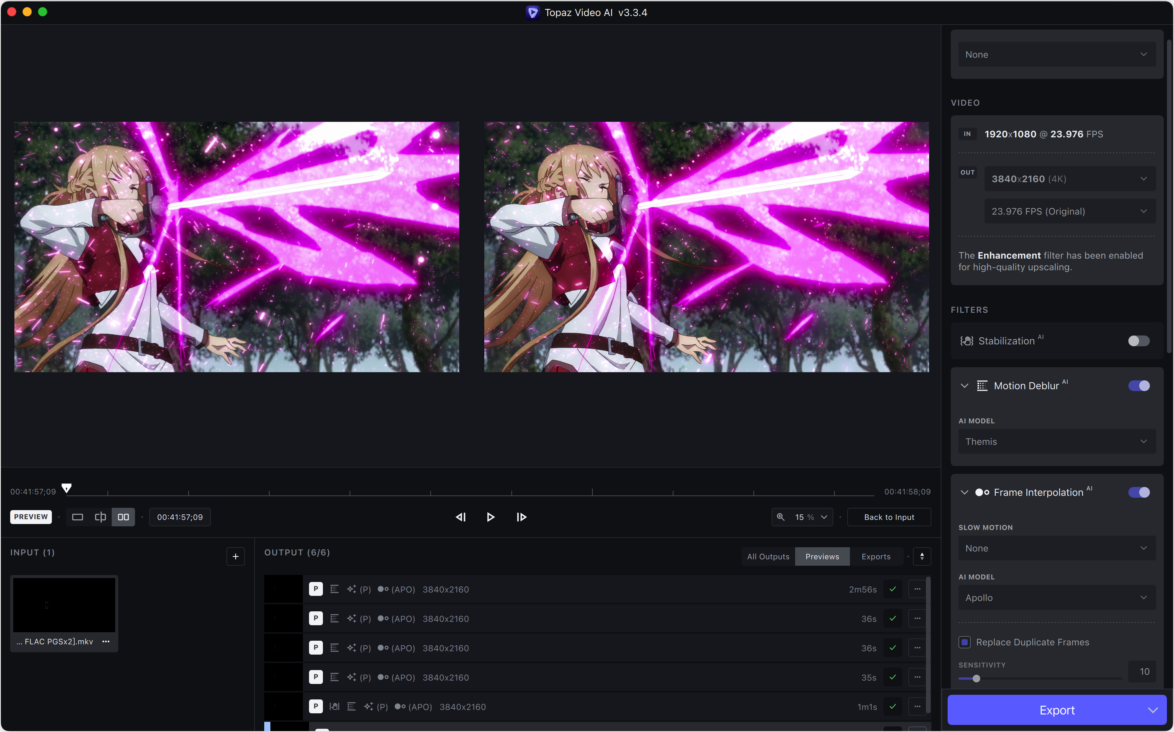Image resolution: width=1174 pixels, height=732 pixels.
Task: Select single view mode icon
Action: (77, 517)
